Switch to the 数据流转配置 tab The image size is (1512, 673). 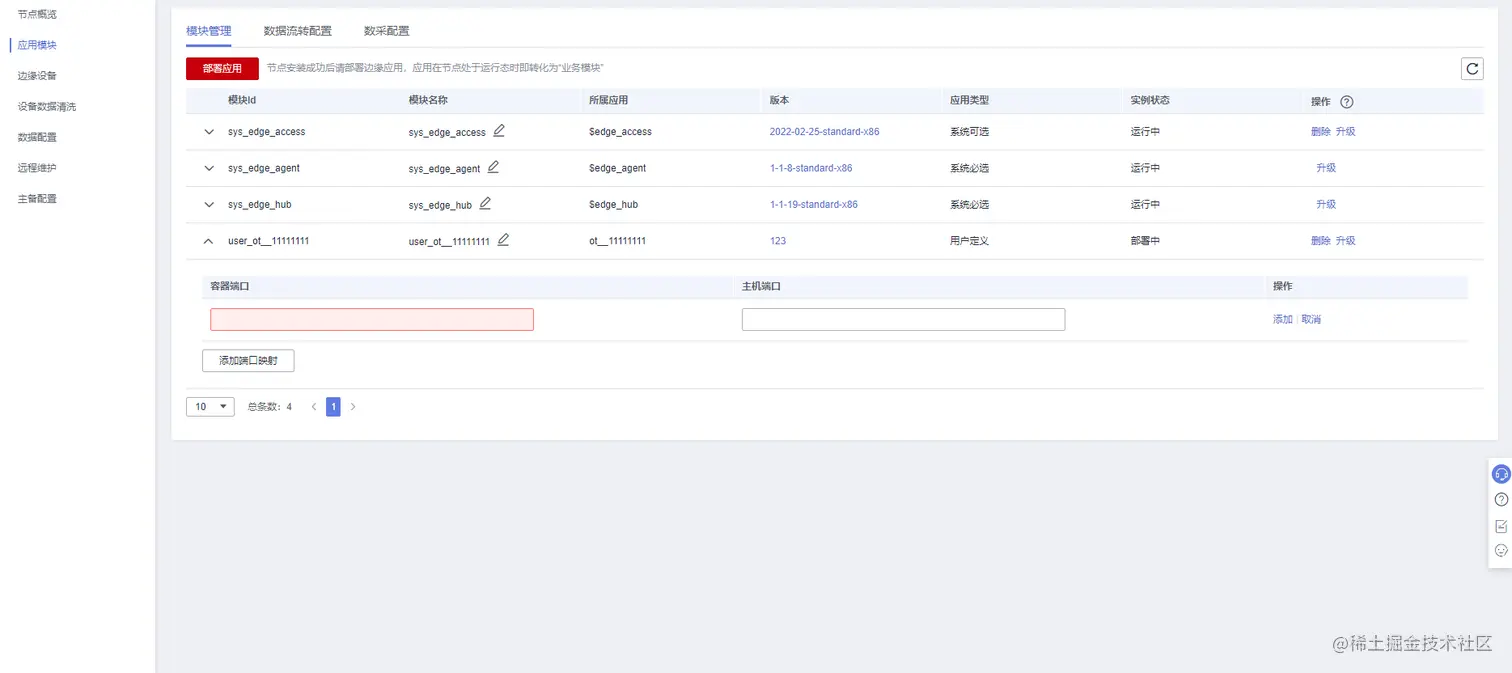(x=298, y=31)
